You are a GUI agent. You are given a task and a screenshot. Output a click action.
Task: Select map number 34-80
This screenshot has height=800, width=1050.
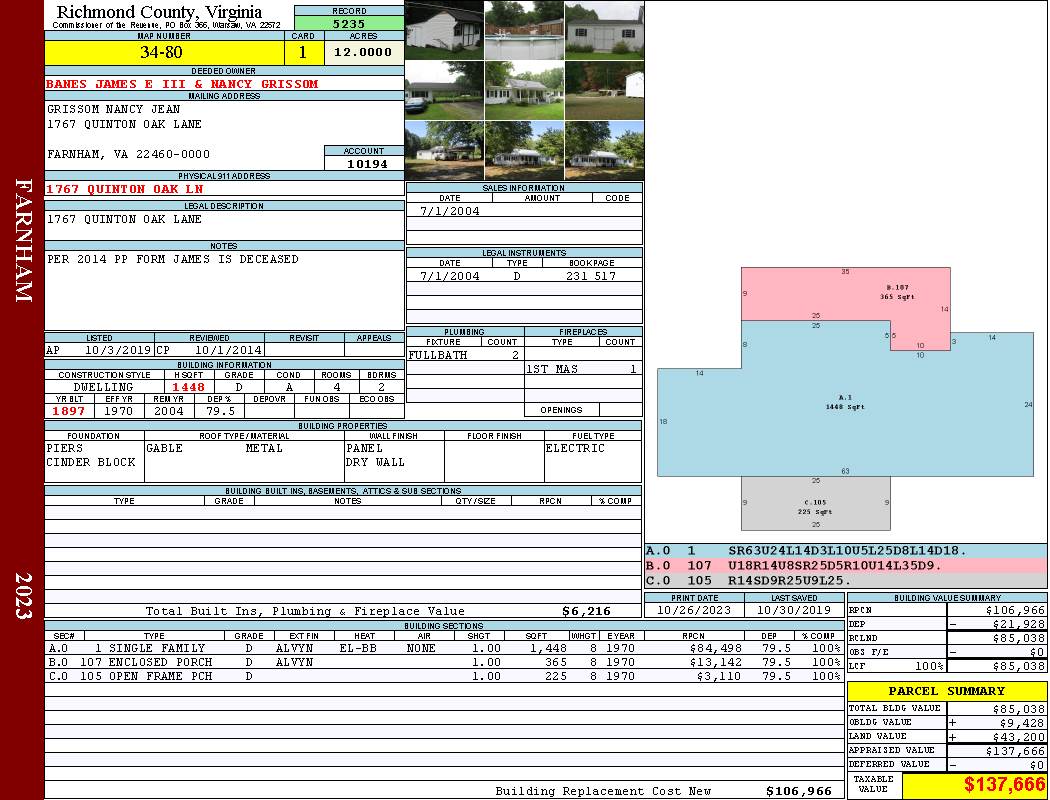pos(161,52)
